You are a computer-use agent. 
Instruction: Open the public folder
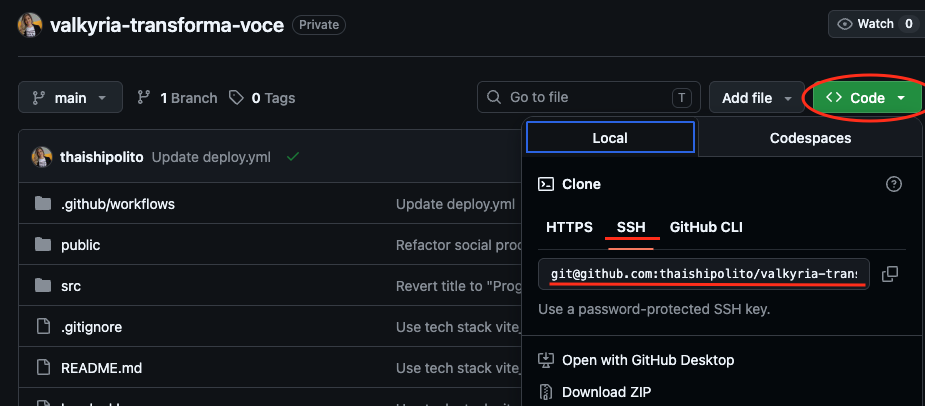pos(81,245)
